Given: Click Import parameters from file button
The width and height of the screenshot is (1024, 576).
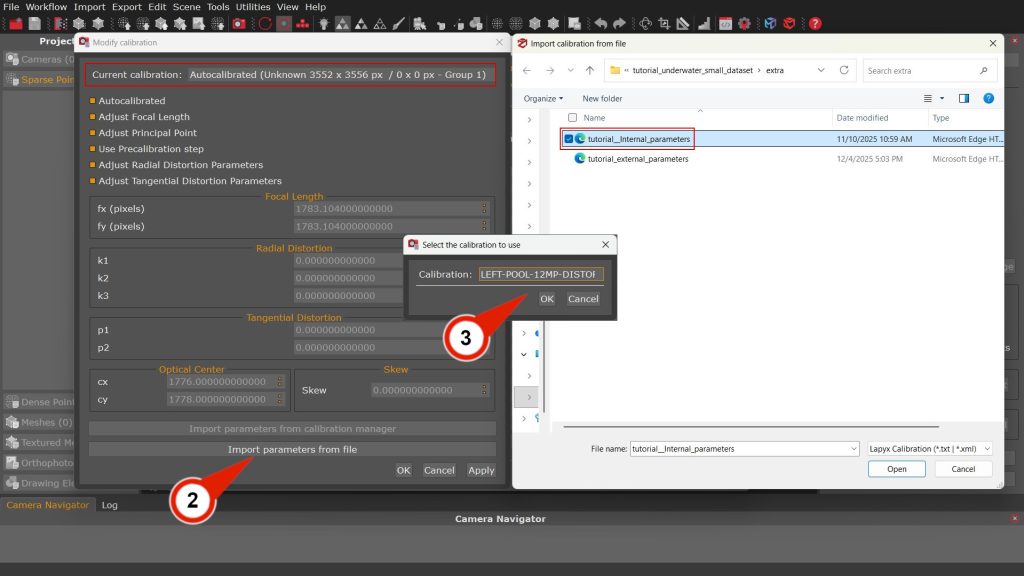Looking at the screenshot, I should (x=292, y=450).
